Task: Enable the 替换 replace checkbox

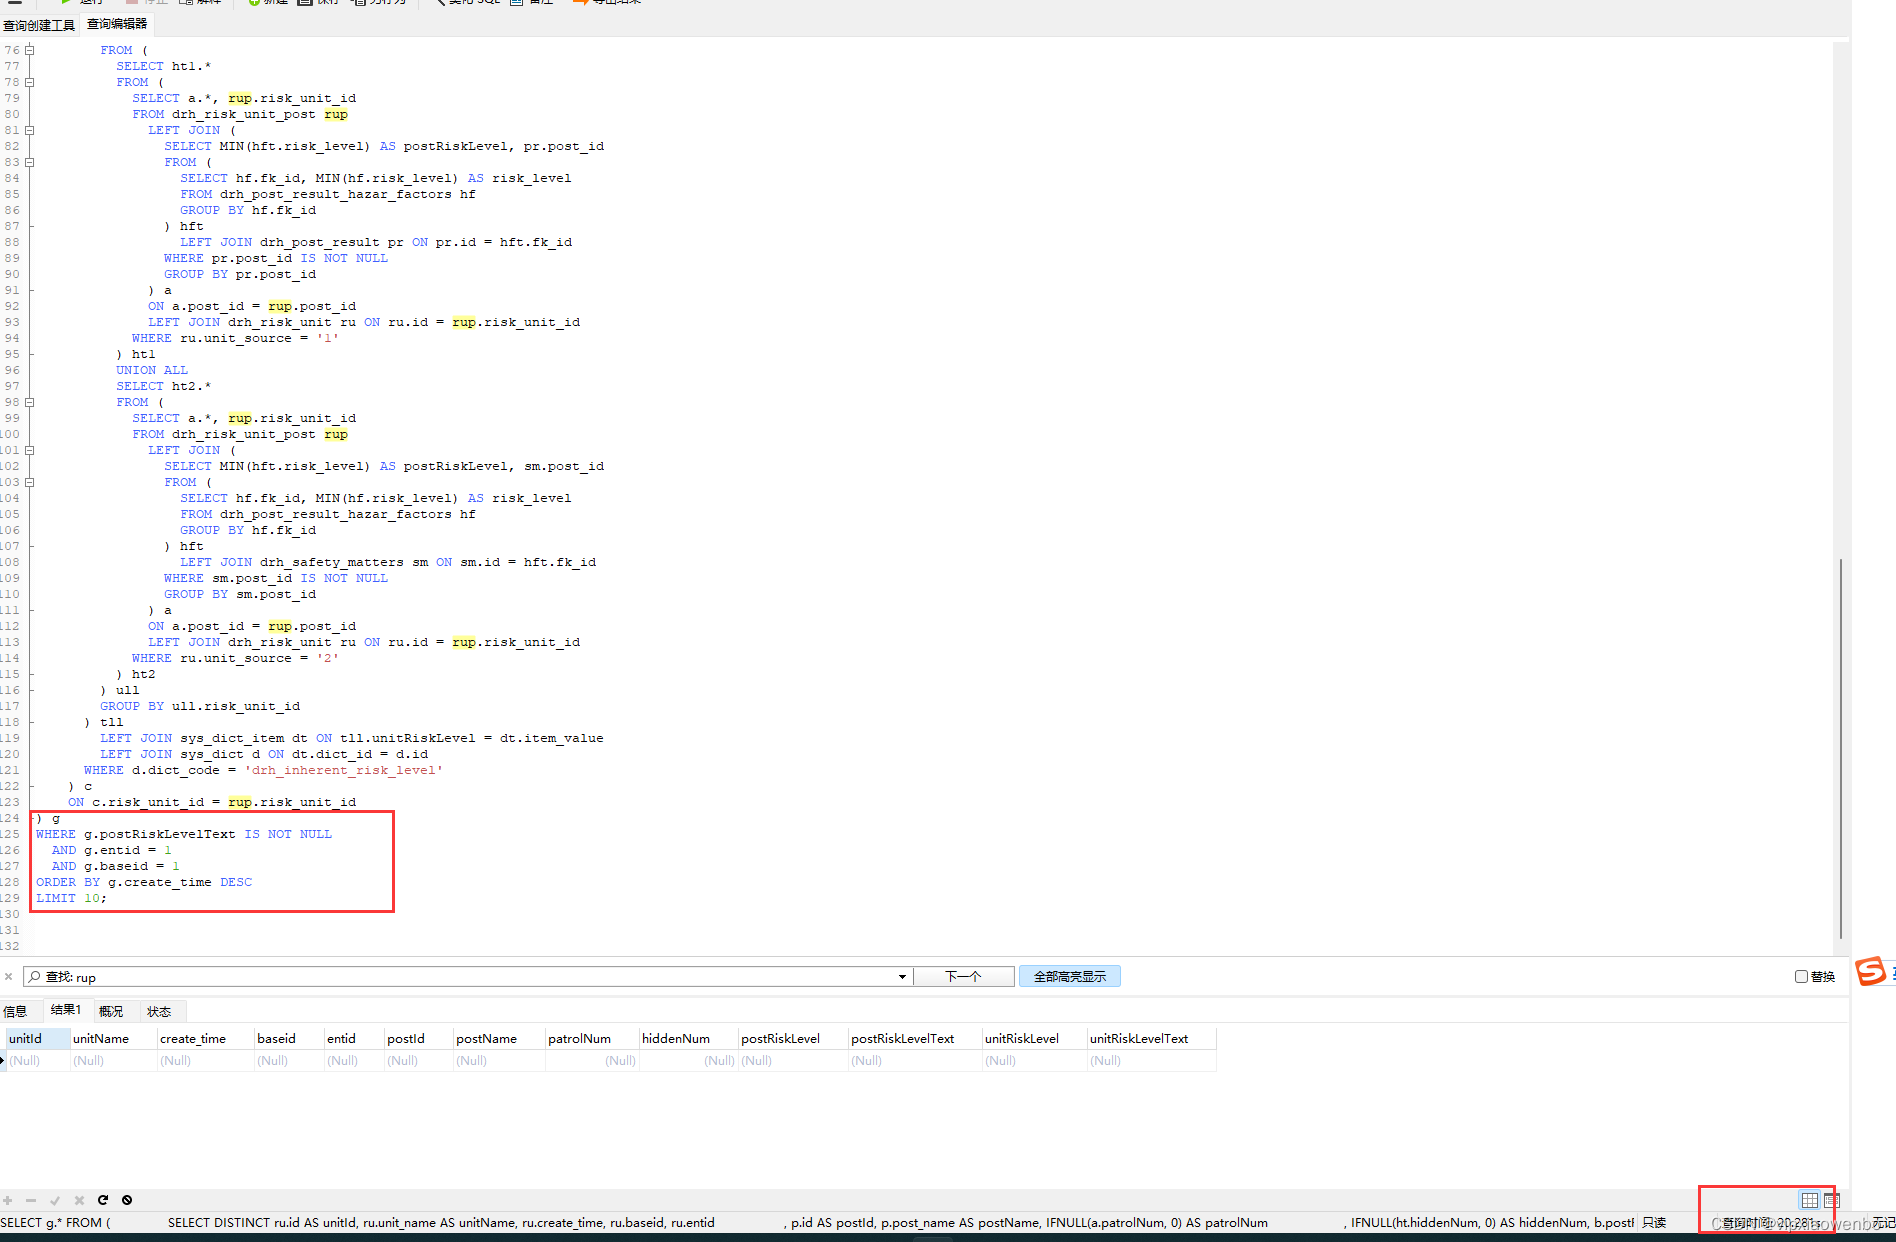Action: (1801, 977)
